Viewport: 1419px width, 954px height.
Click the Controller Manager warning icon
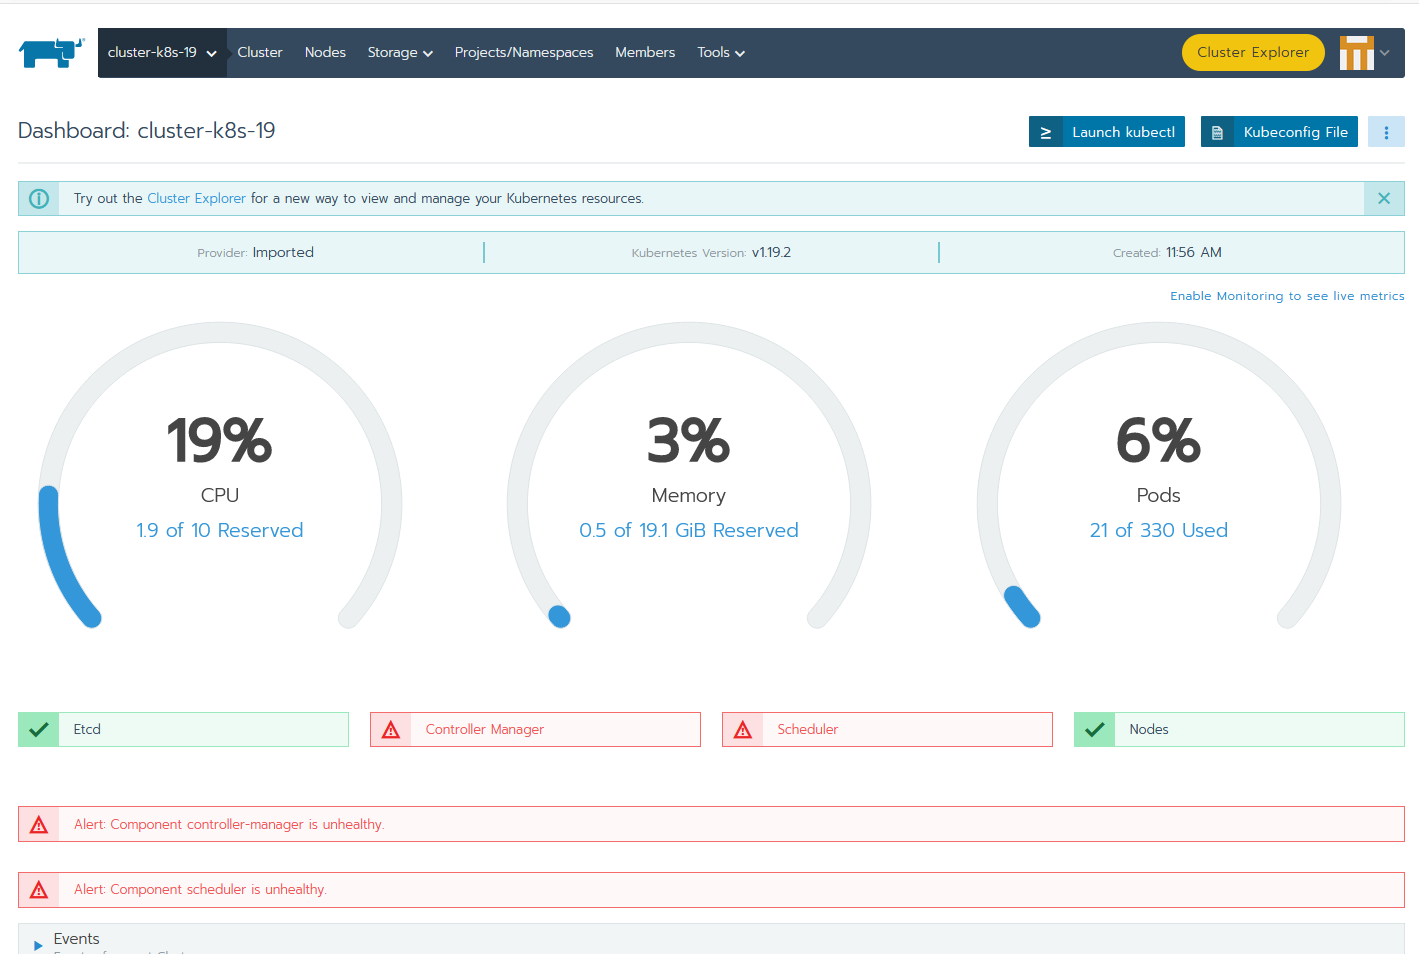[391, 730]
